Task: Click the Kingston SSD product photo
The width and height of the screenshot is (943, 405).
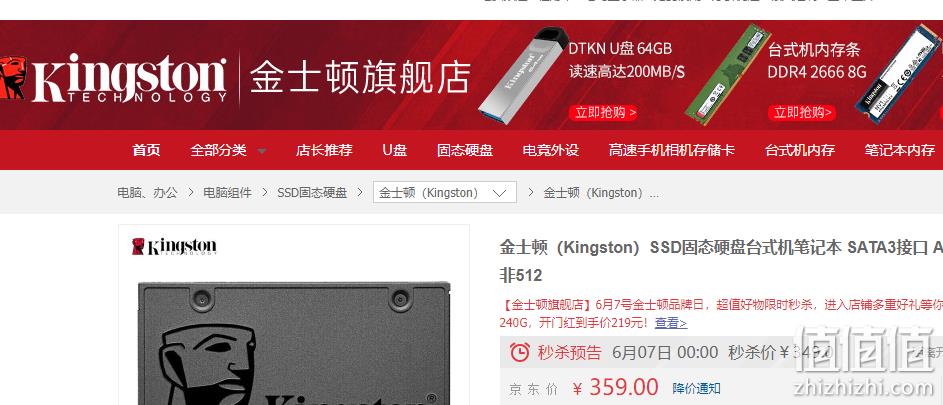Action: click(x=294, y=343)
